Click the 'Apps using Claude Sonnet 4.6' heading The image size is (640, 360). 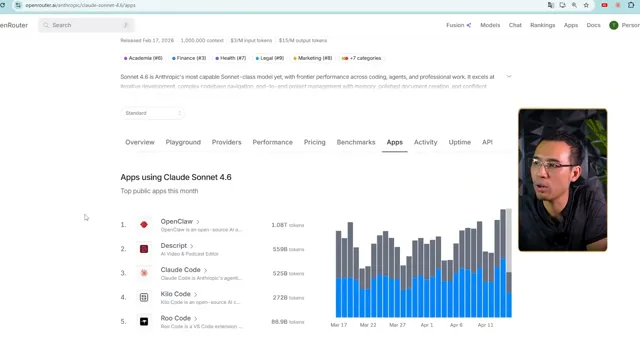click(x=176, y=177)
